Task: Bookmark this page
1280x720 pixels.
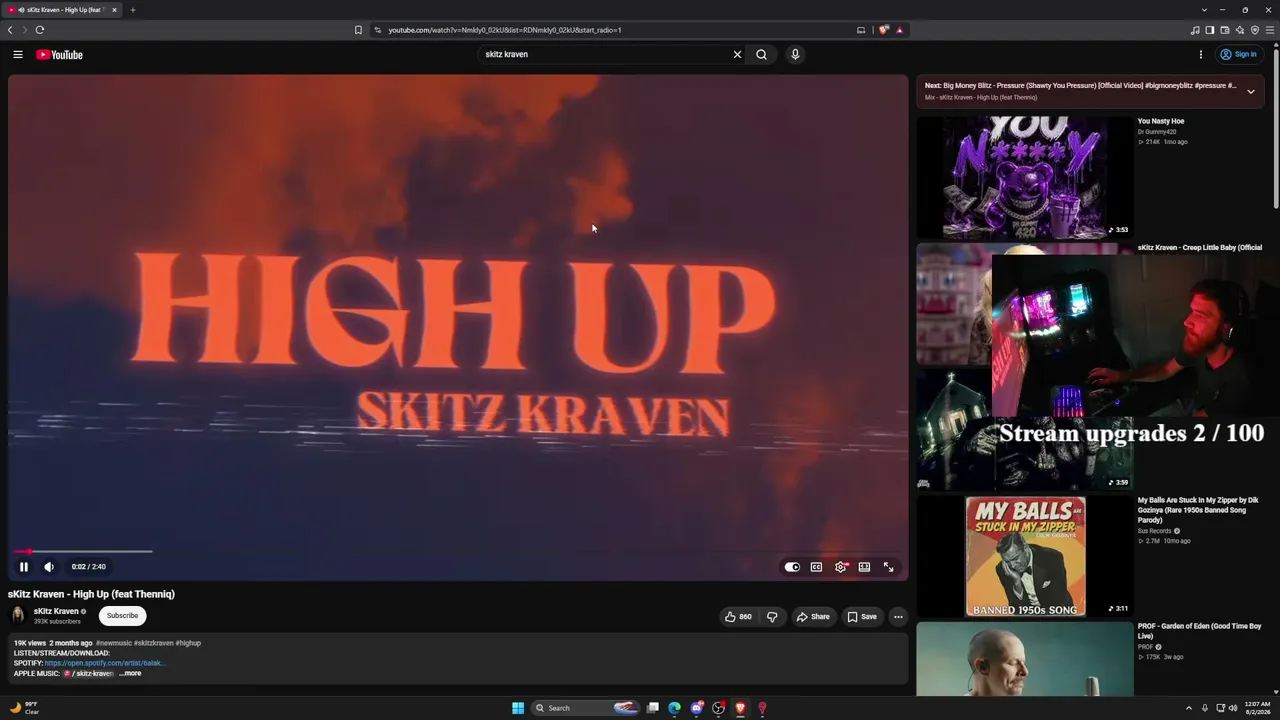Action: 358,30
